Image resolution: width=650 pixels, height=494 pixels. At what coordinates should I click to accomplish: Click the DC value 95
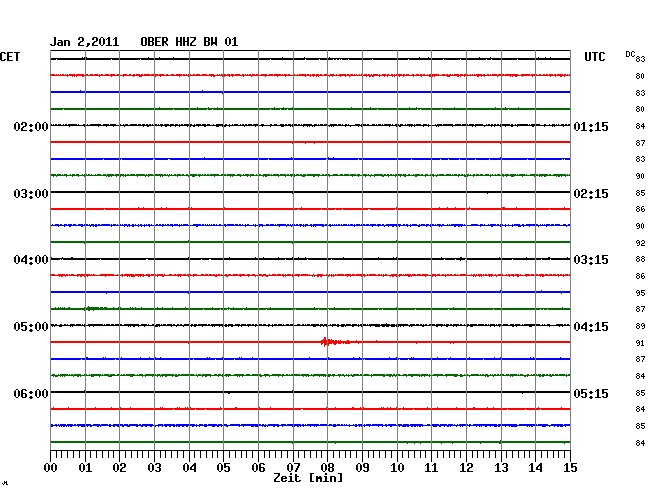coord(640,293)
